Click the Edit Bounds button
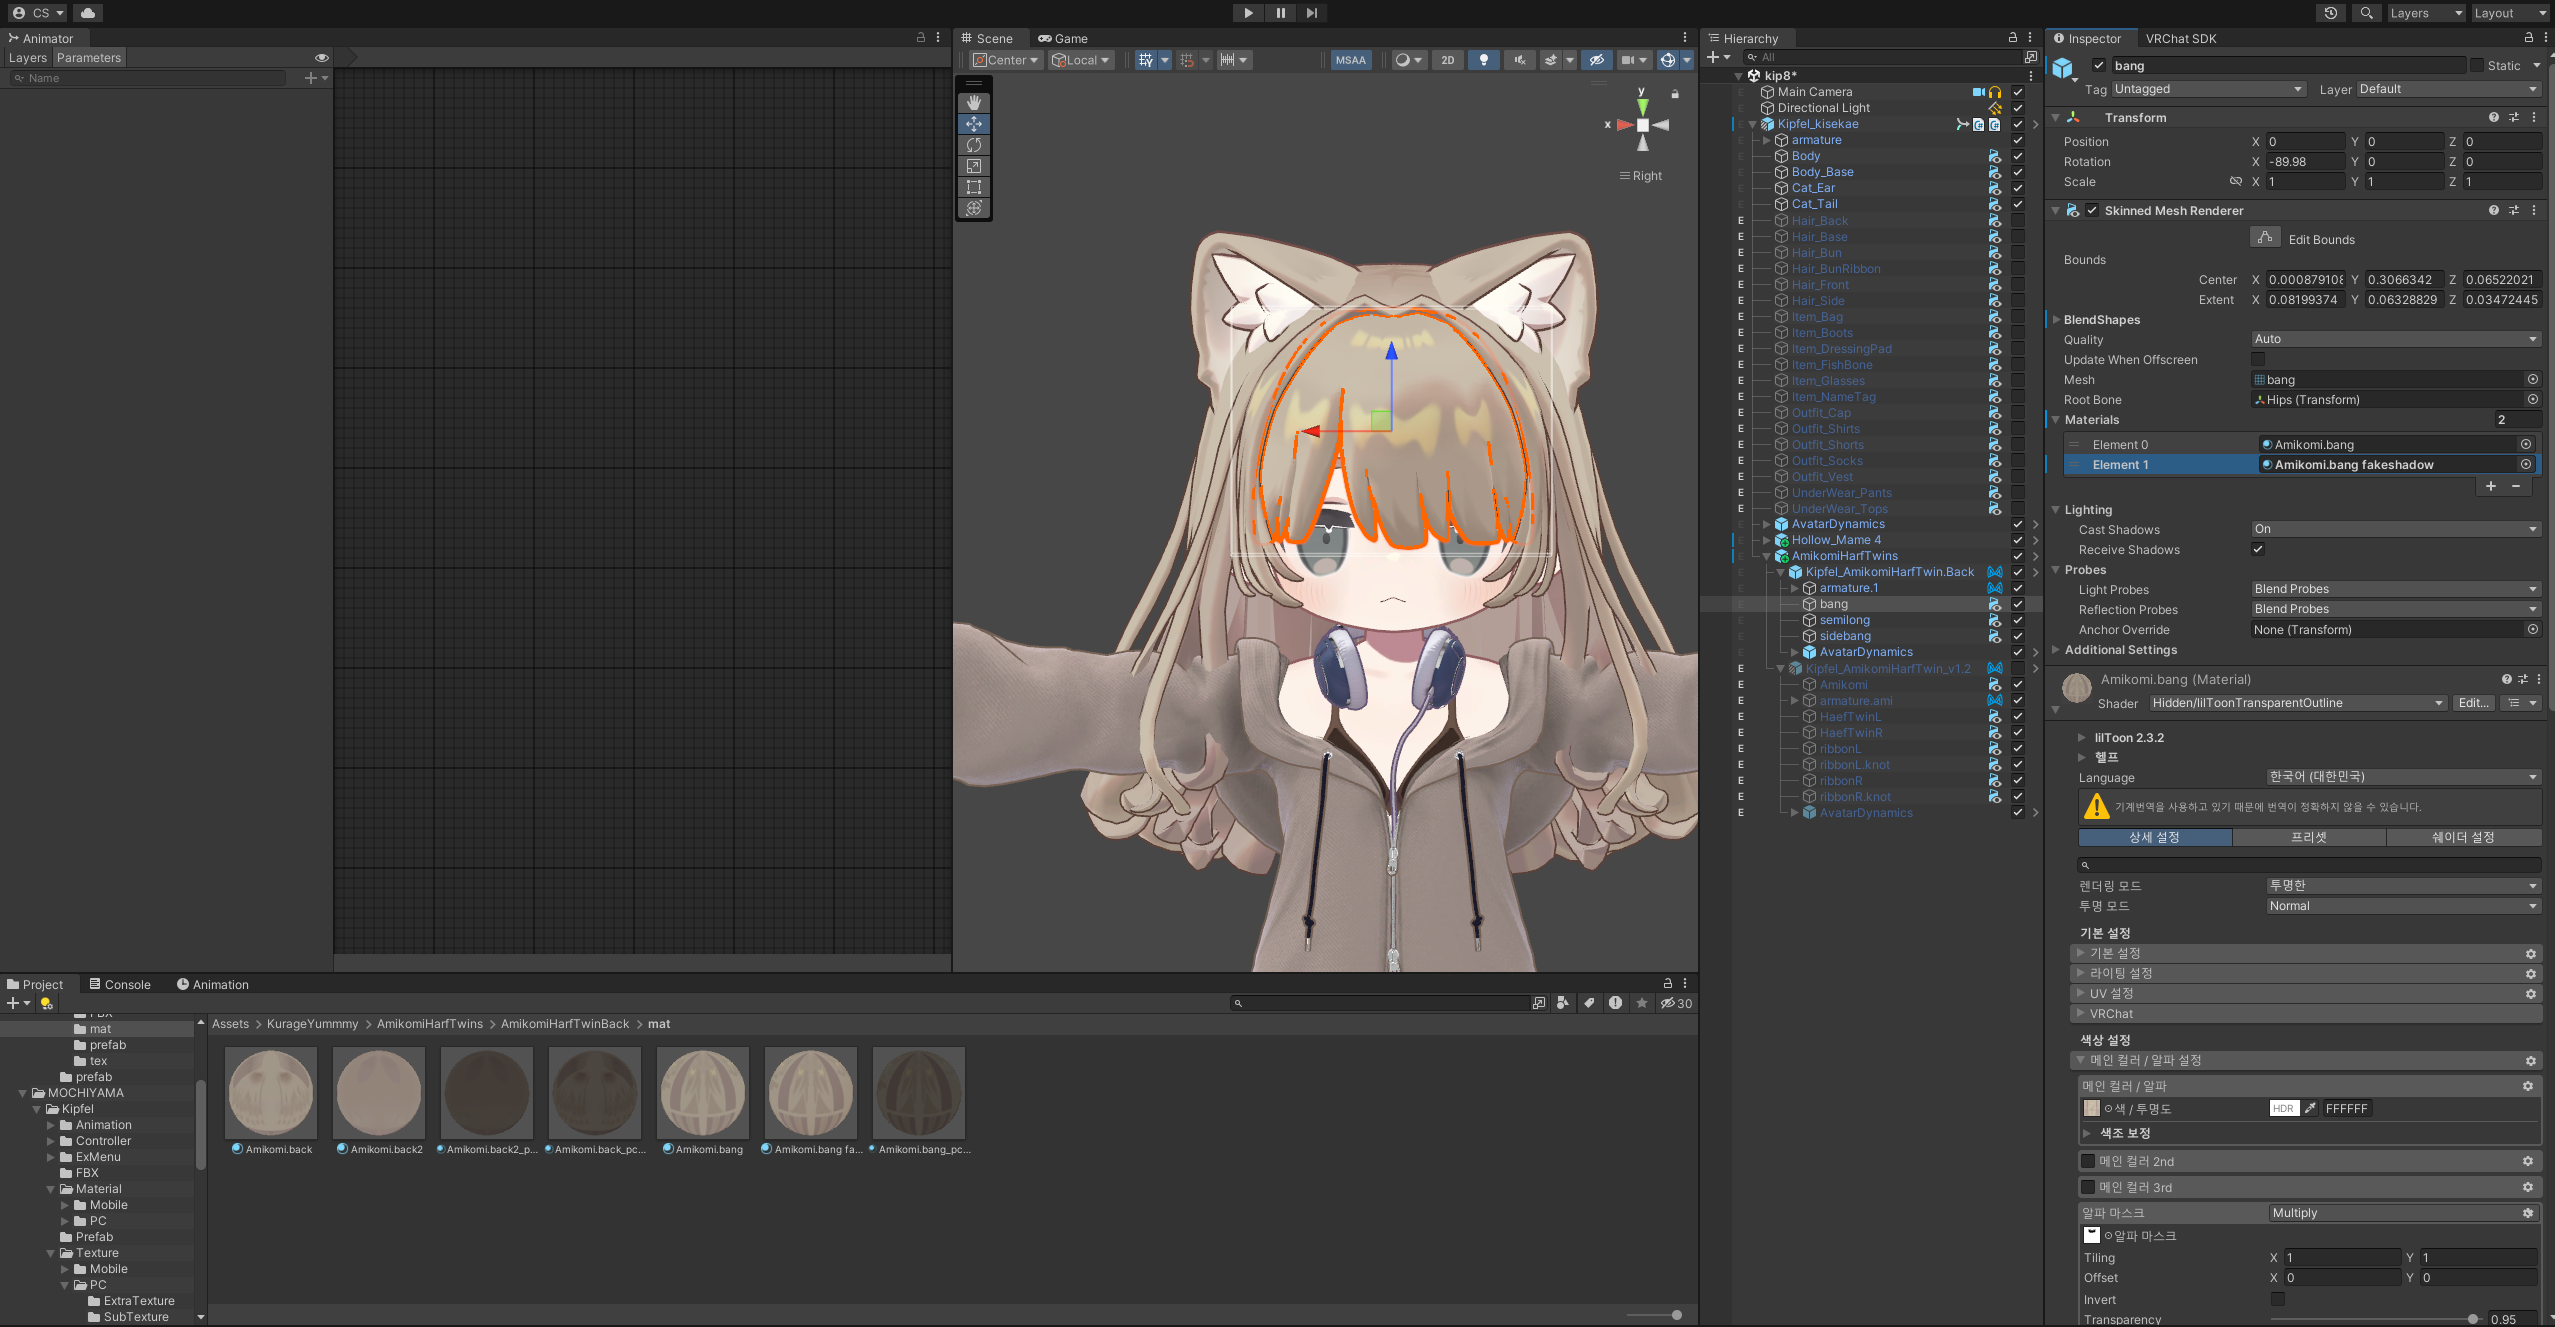 click(2265, 238)
